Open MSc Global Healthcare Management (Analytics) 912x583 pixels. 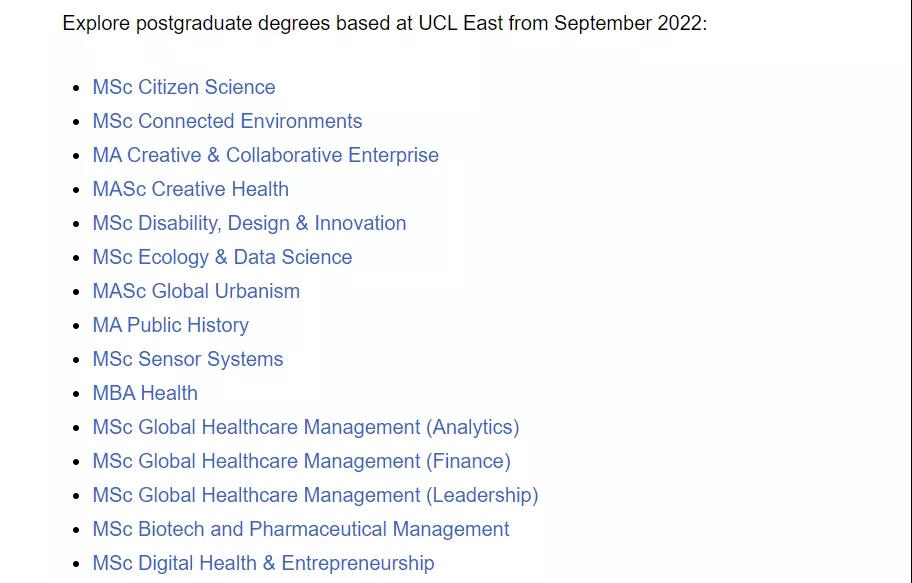[305, 427]
